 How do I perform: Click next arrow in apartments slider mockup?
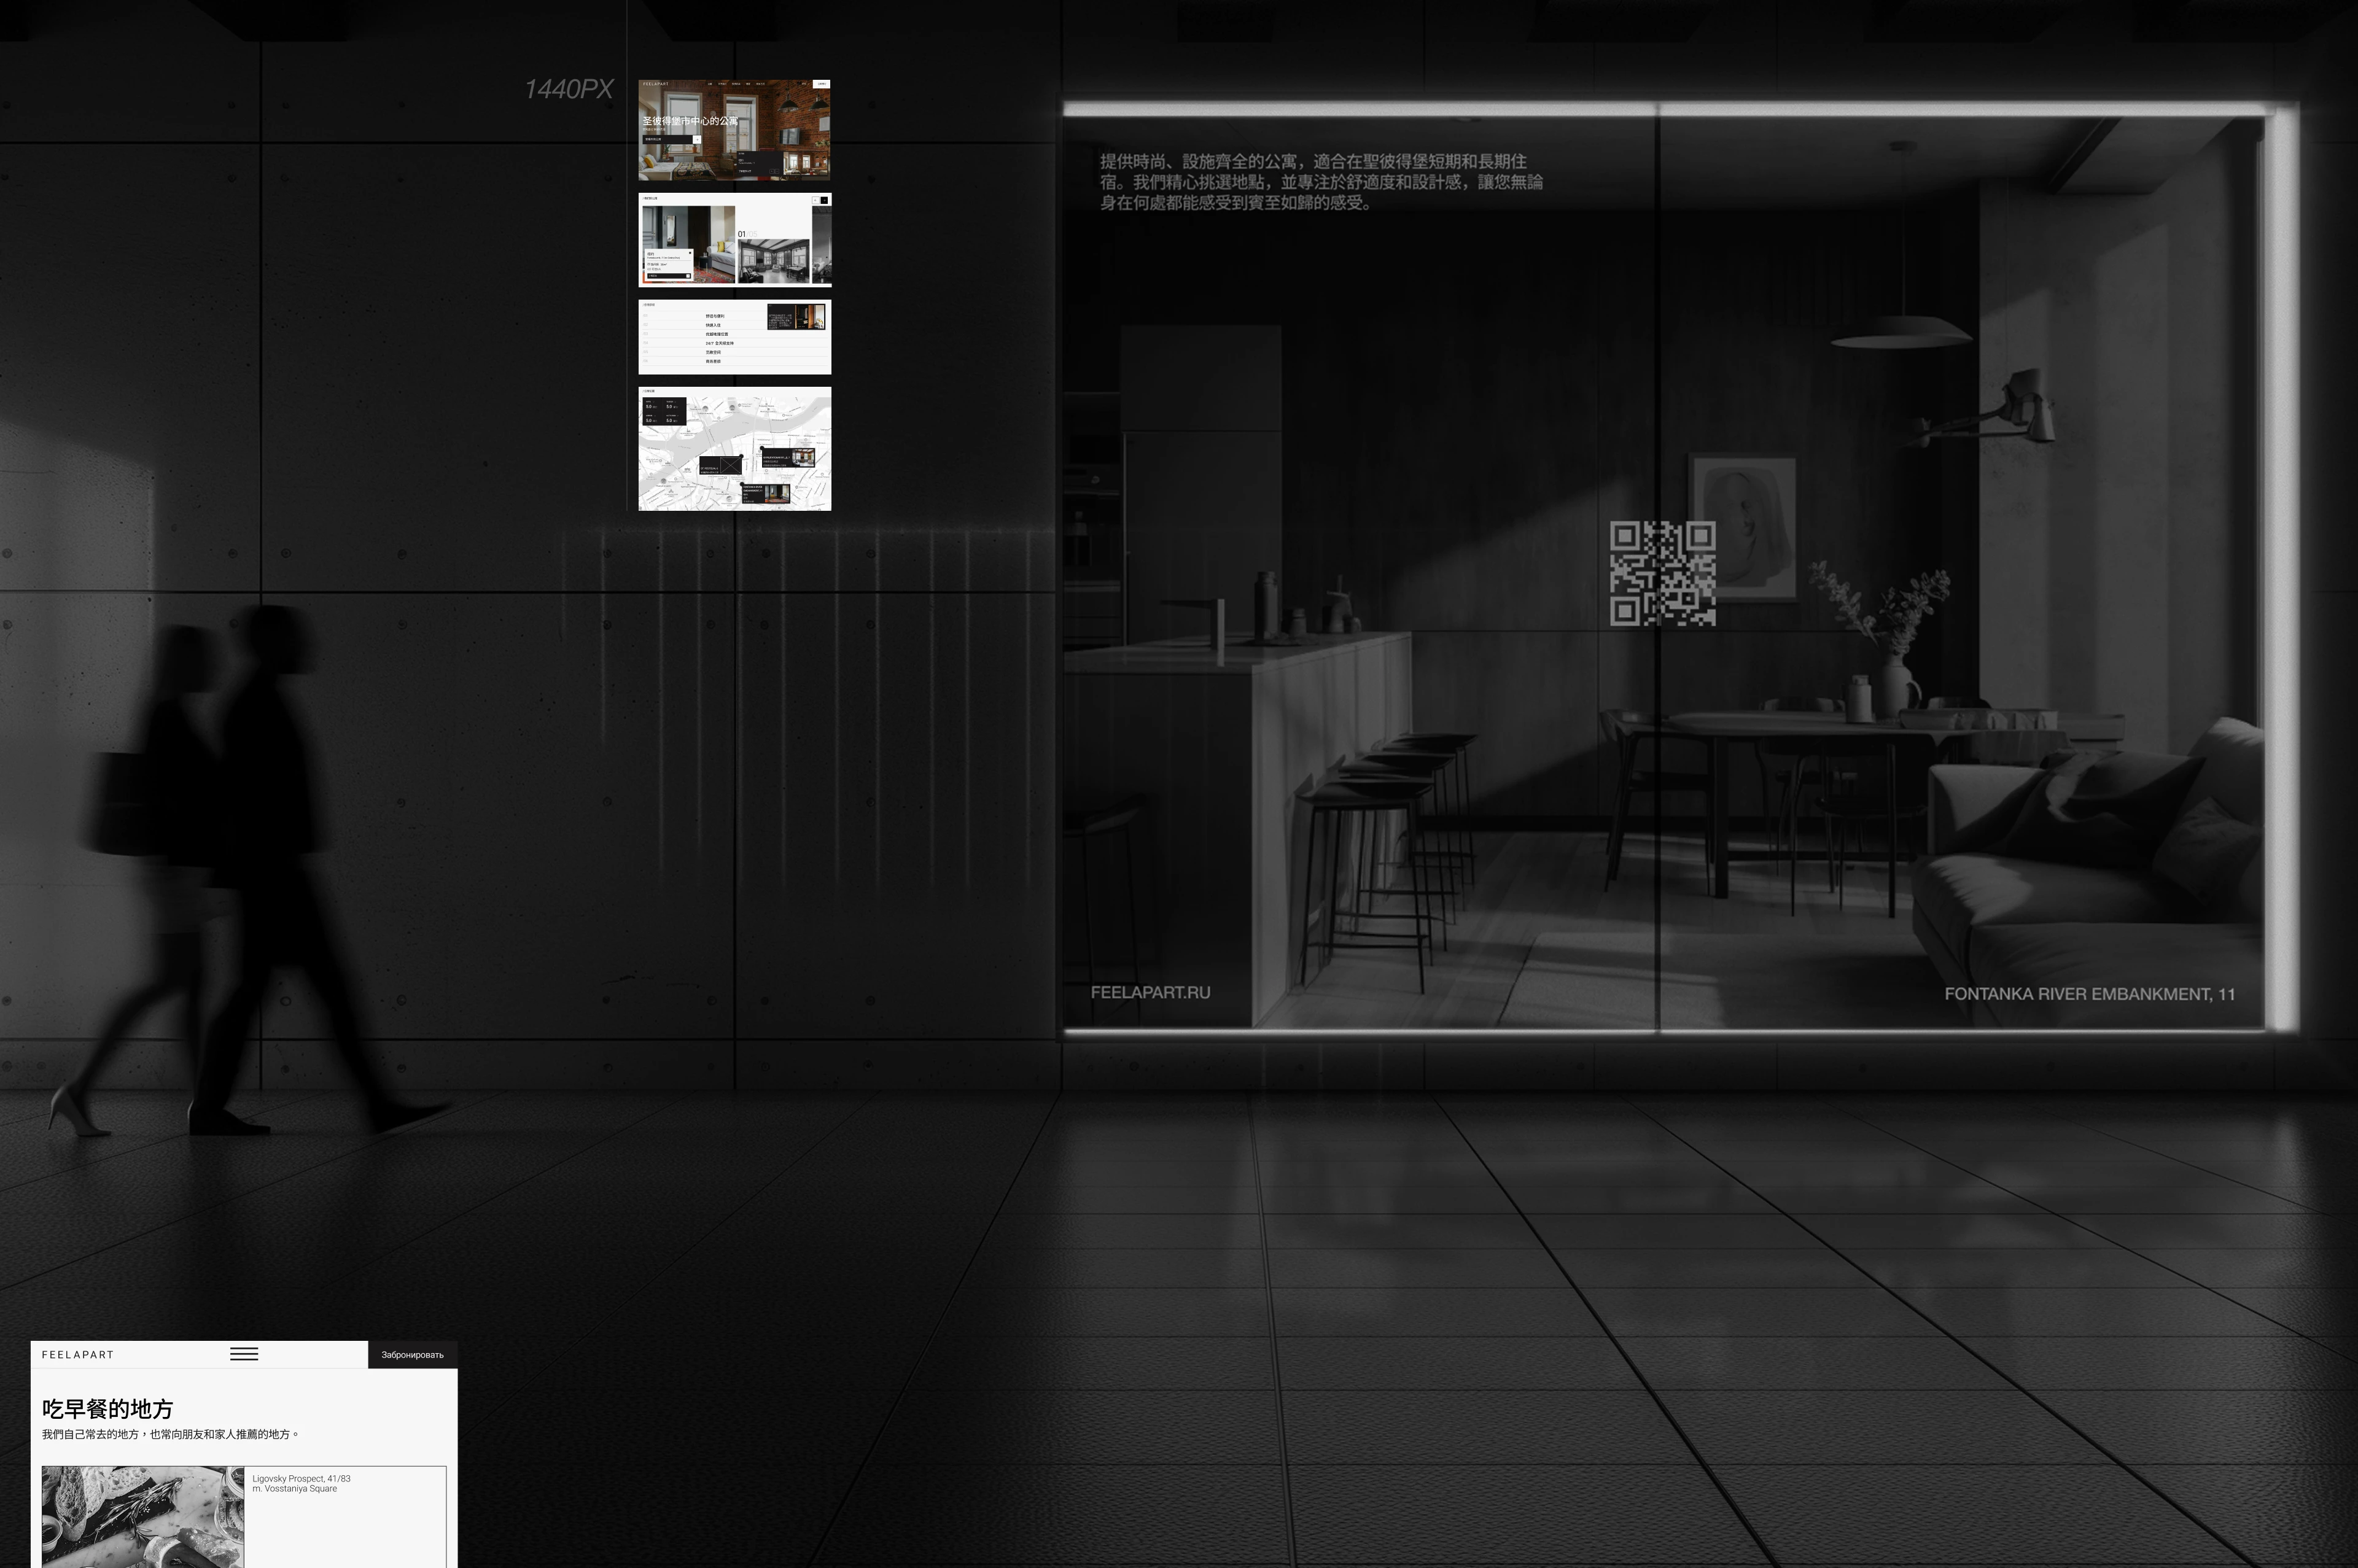[824, 200]
